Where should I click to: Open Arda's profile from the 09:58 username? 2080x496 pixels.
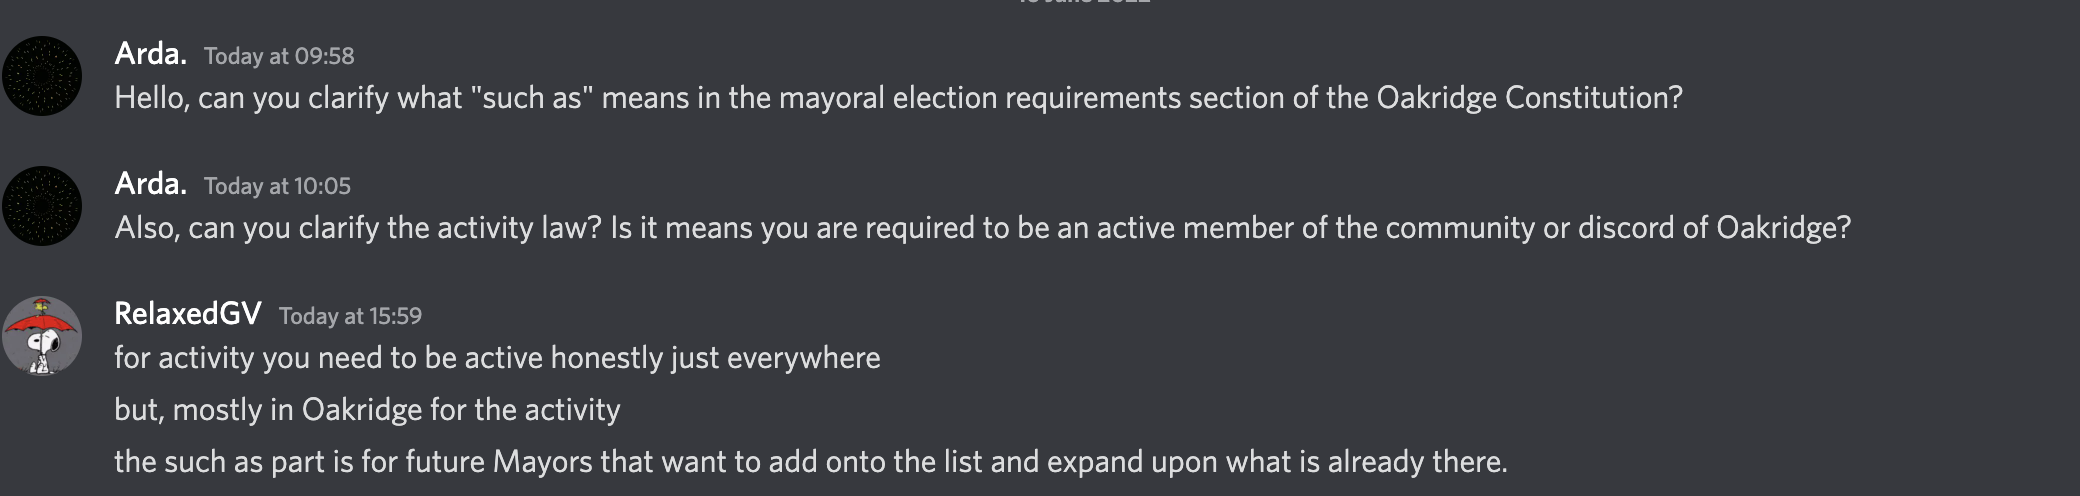(x=150, y=54)
